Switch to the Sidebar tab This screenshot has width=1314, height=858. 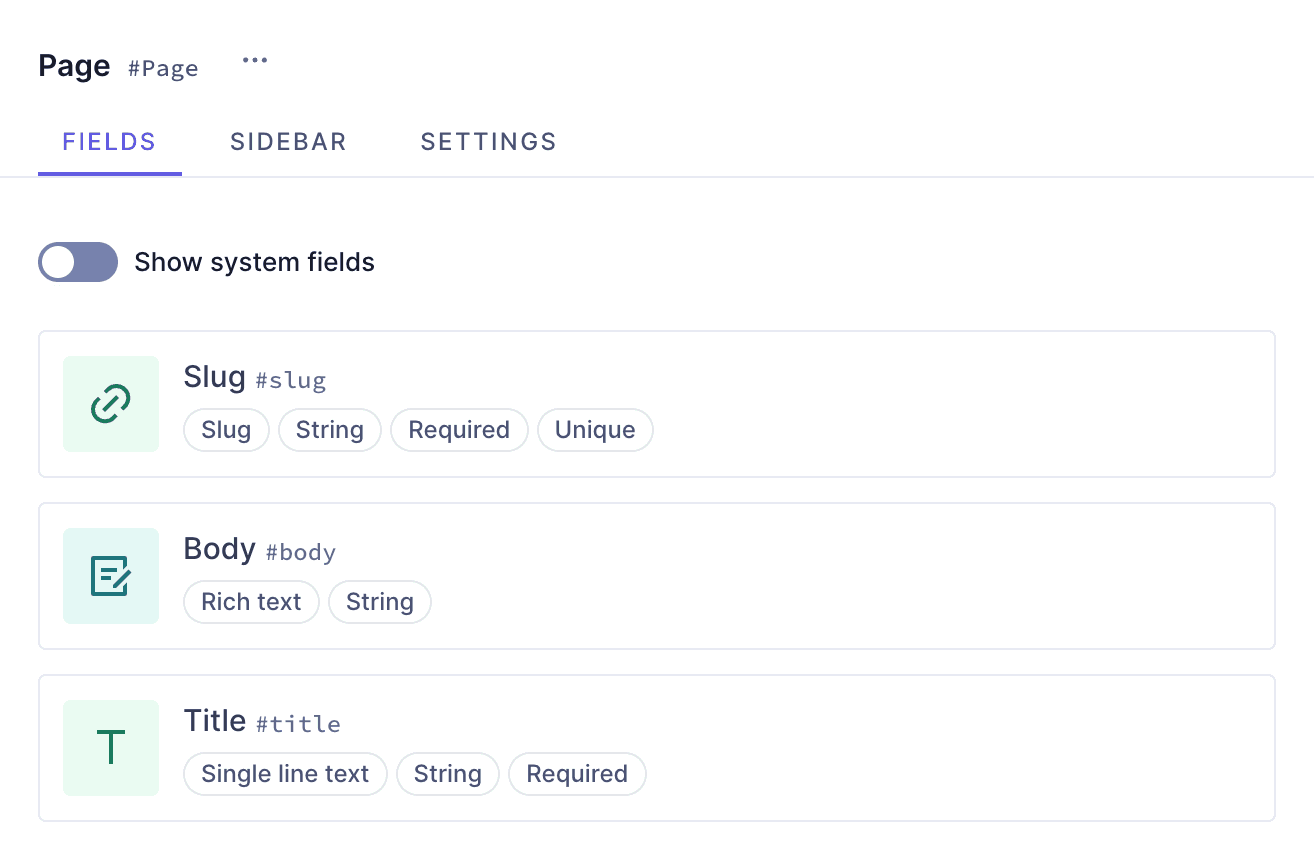point(288,142)
